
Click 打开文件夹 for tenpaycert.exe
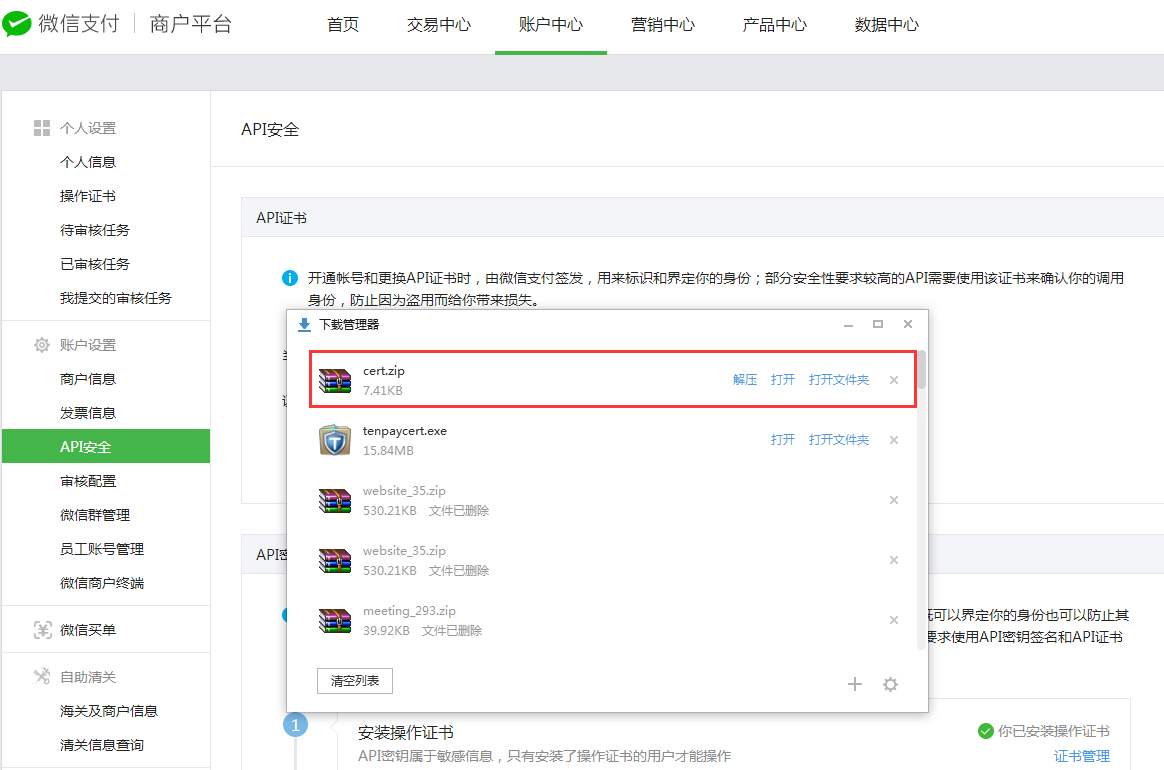click(x=839, y=440)
